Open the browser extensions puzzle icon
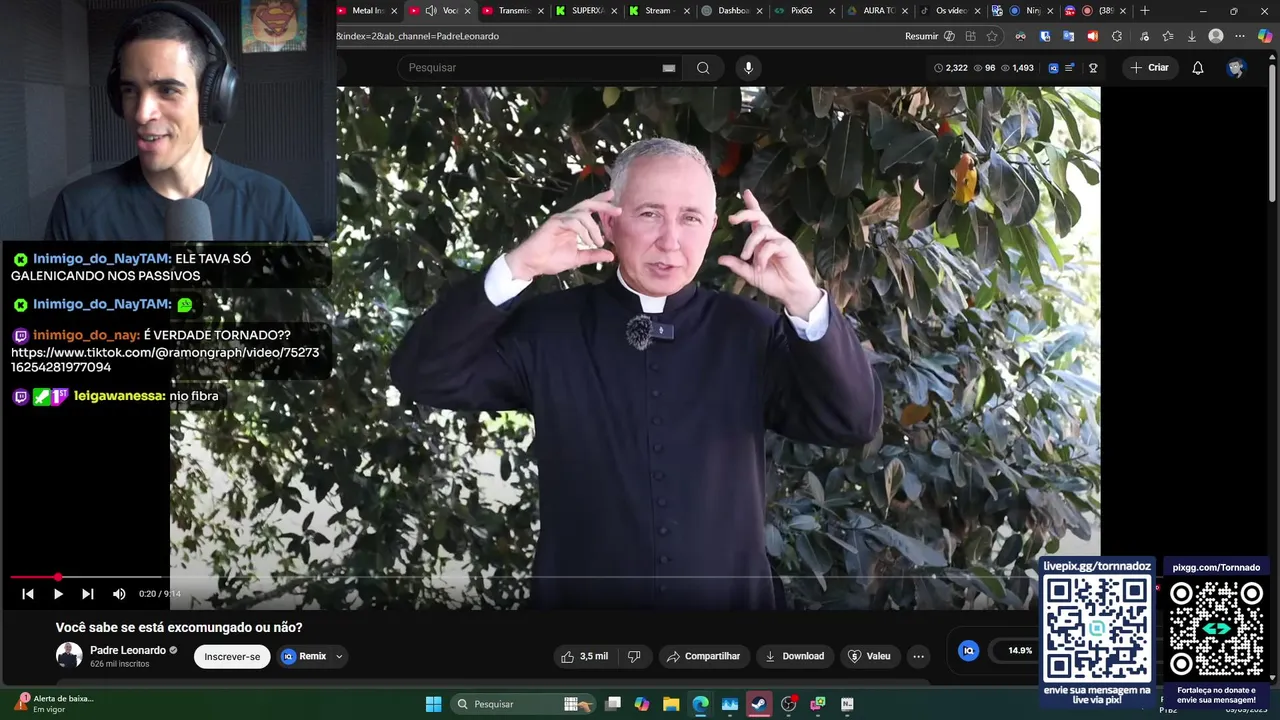Image resolution: width=1280 pixels, height=720 pixels. pos(1117,36)
